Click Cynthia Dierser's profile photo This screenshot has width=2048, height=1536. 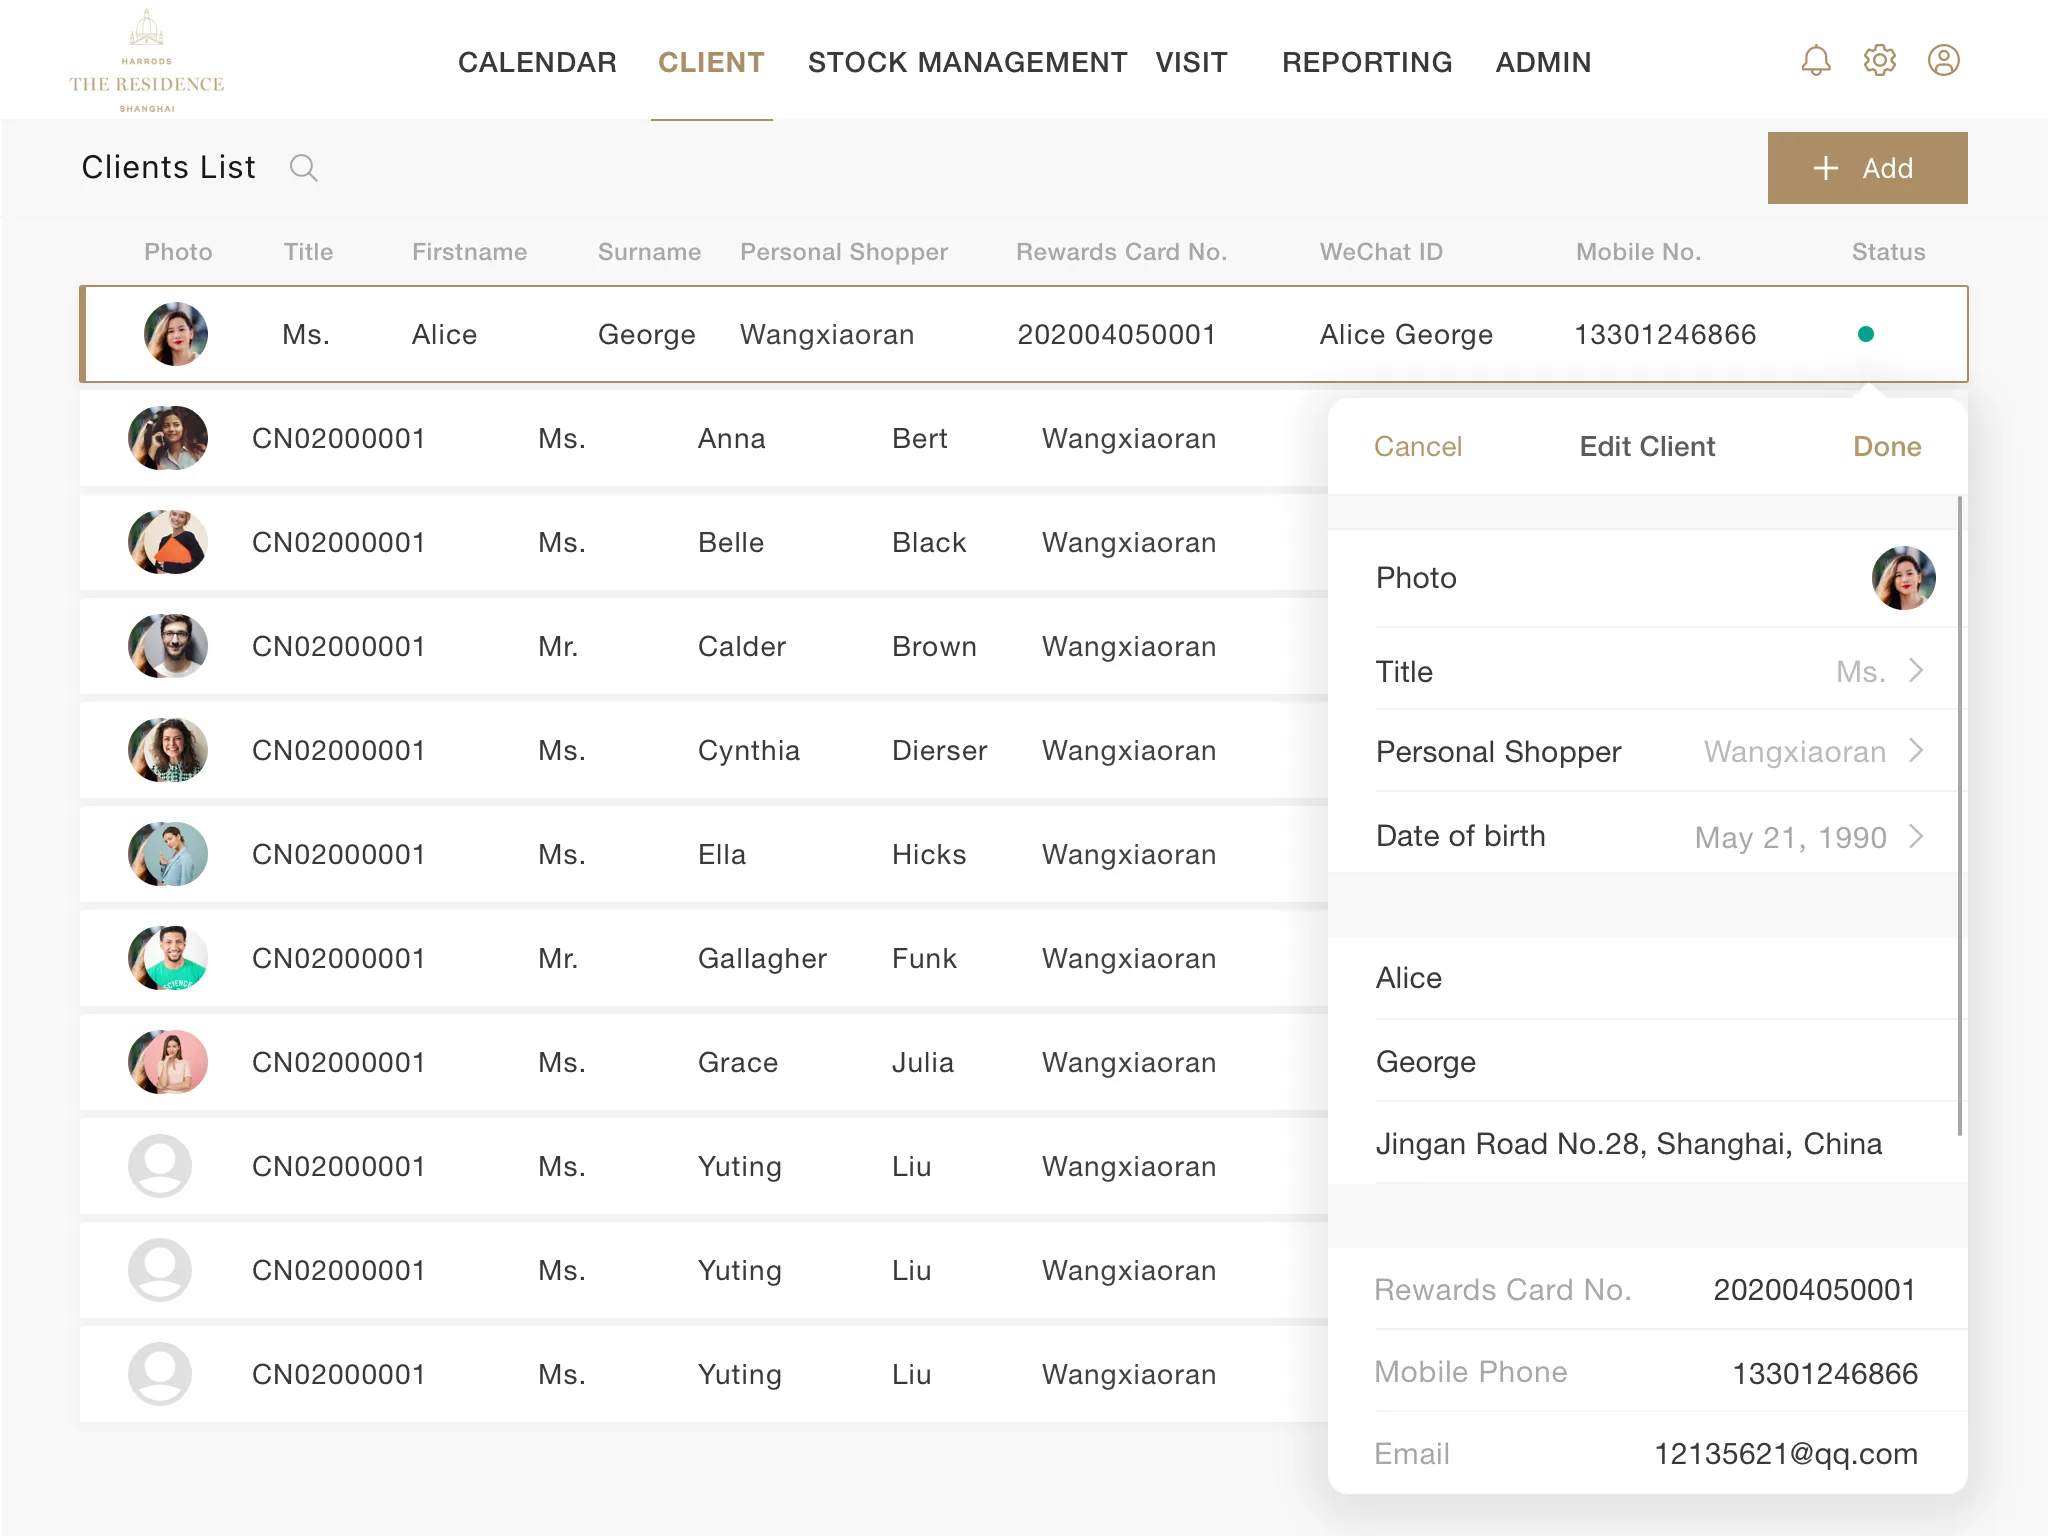pyautogui.click(x=168, y=750)
